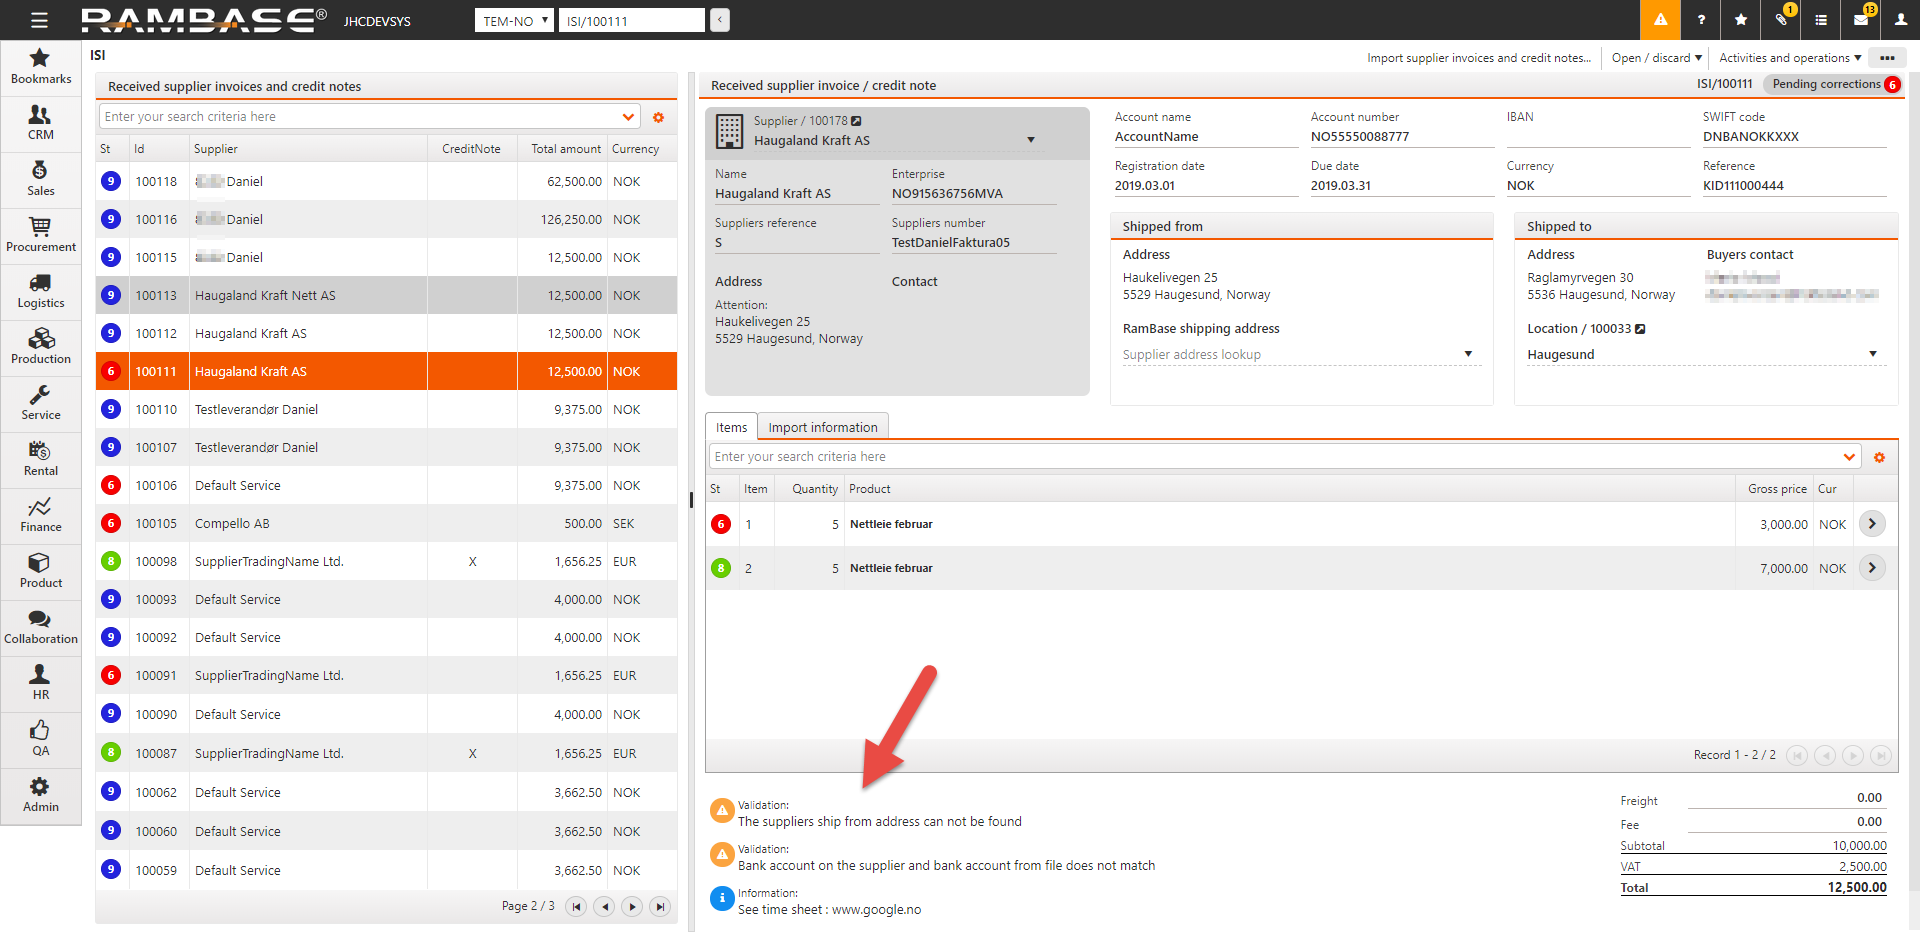Open Activities and operations menu

pos(1789,58)
